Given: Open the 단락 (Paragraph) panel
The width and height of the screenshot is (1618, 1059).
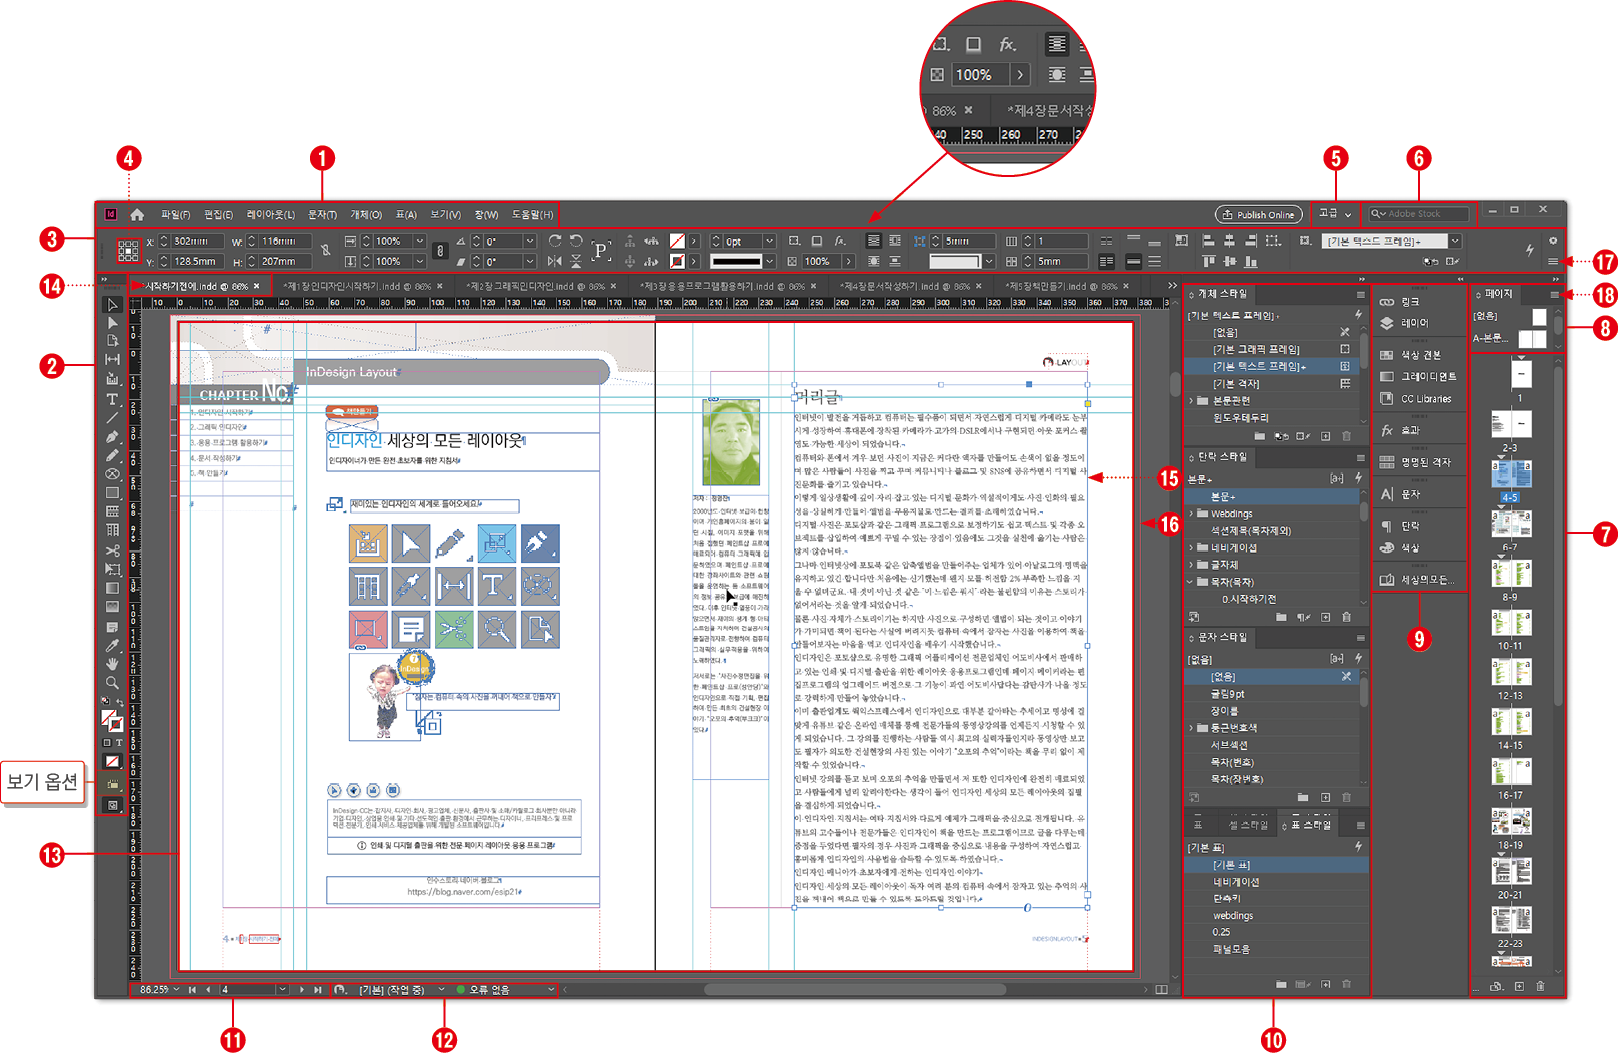Looking at the screenshot, I should click(1400, 526).
